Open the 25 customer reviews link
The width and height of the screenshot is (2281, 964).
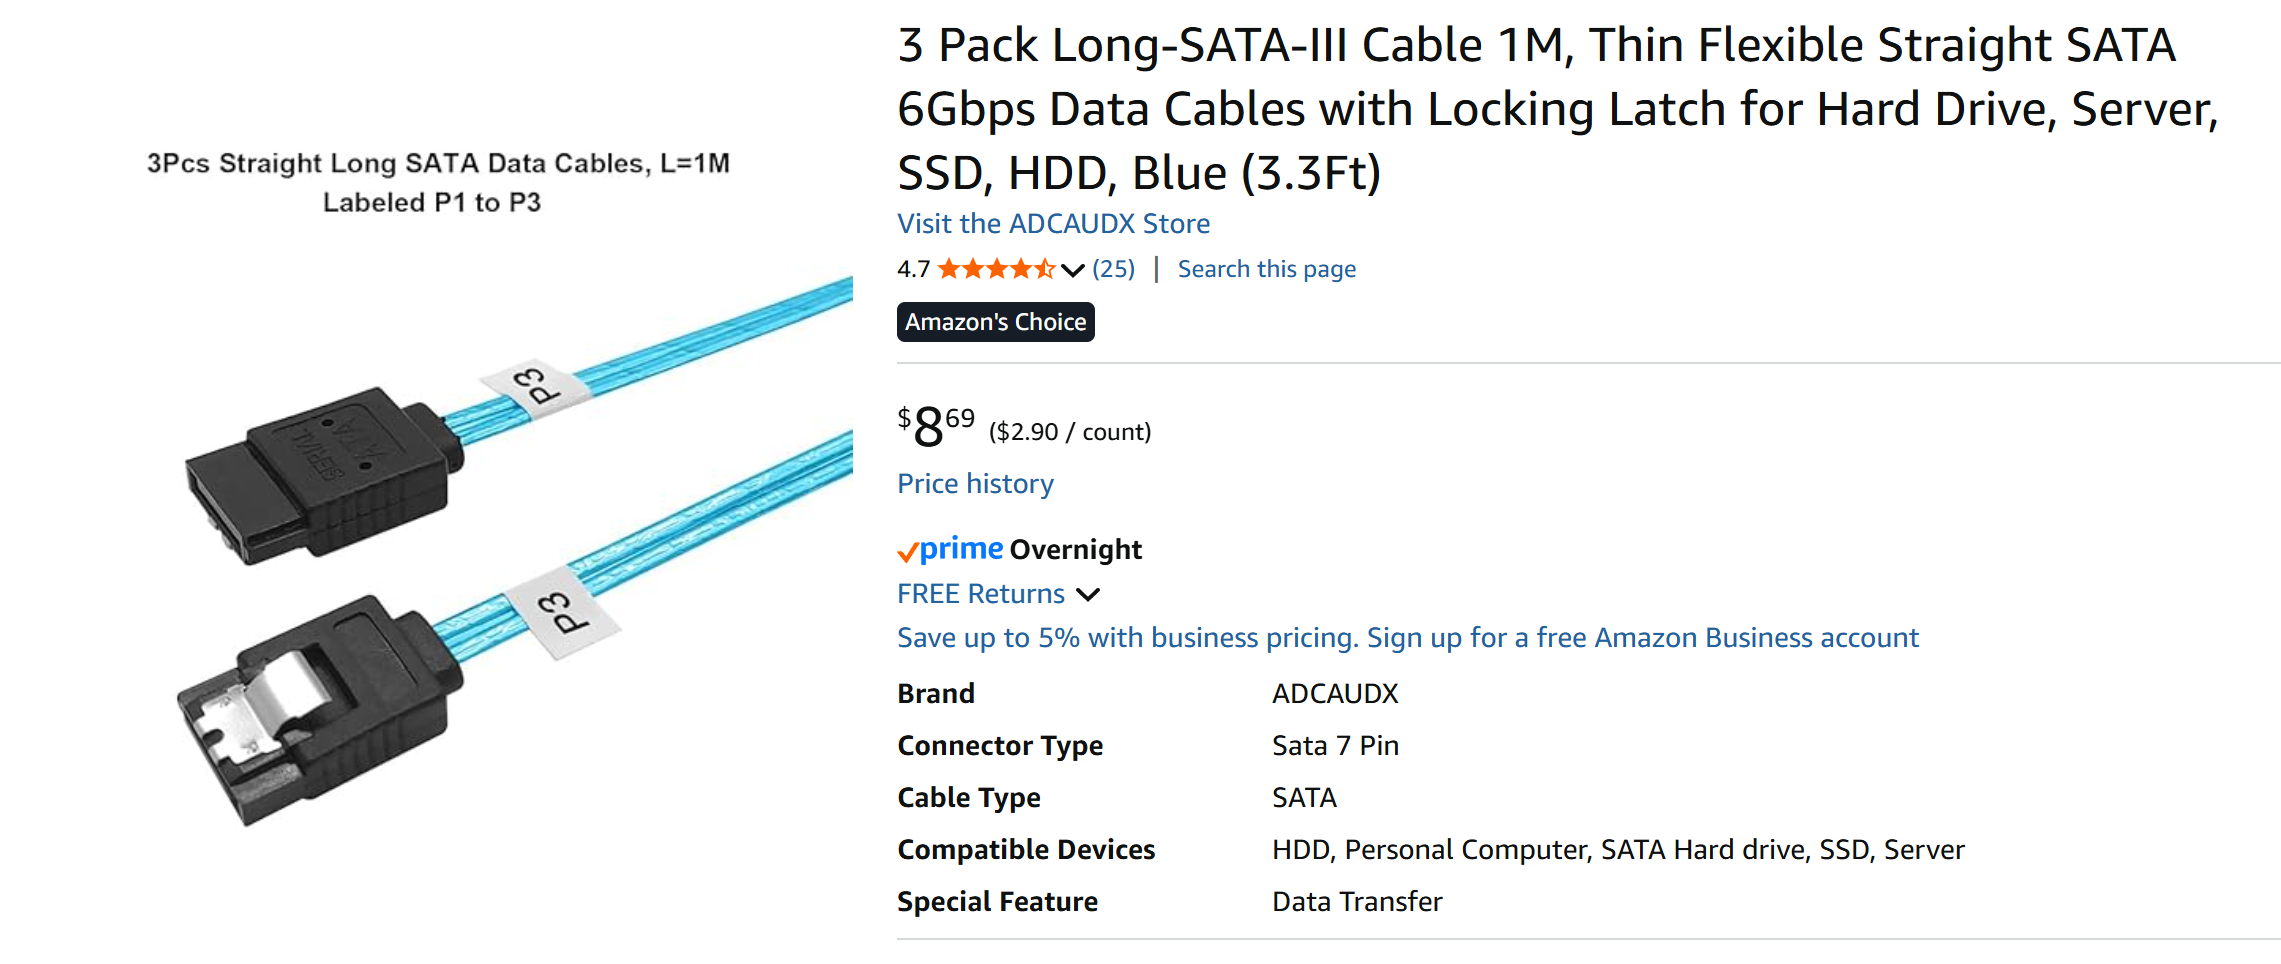coord(1113,269)
